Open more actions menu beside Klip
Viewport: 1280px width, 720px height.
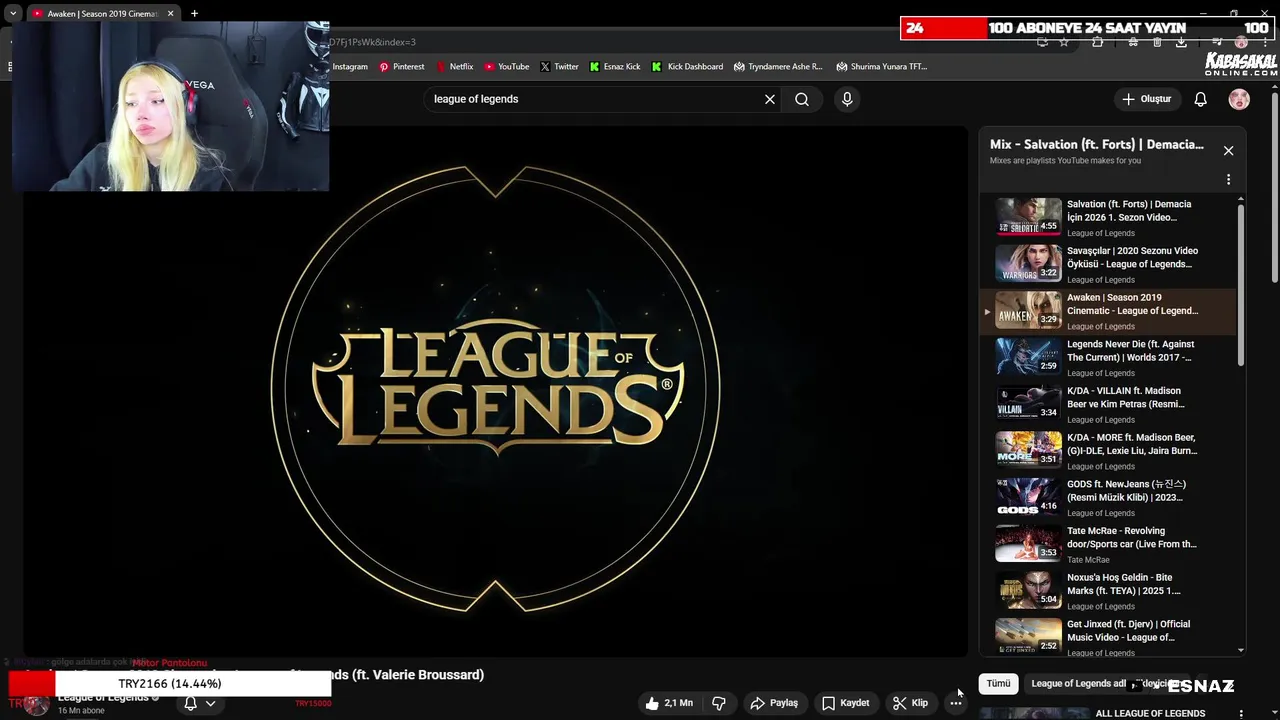956,703
